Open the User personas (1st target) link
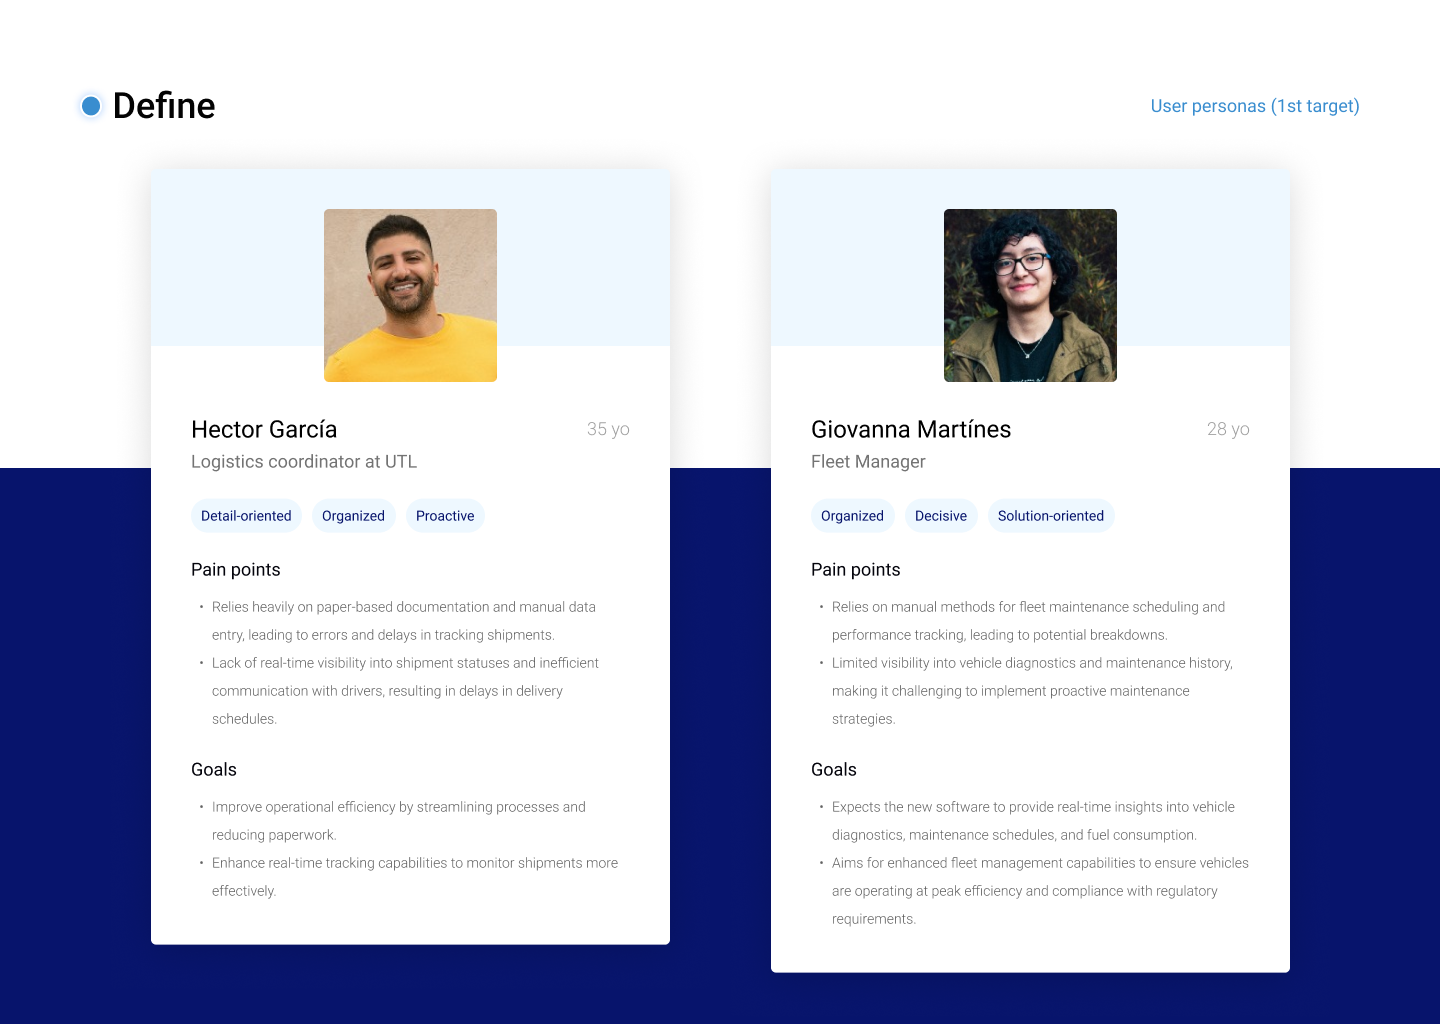Screen dimensions: 1440x1024 (x=1254, y=106)
